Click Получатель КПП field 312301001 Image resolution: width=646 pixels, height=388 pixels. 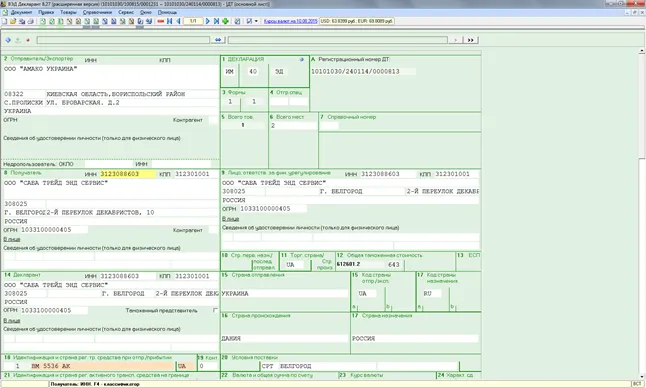196,174
